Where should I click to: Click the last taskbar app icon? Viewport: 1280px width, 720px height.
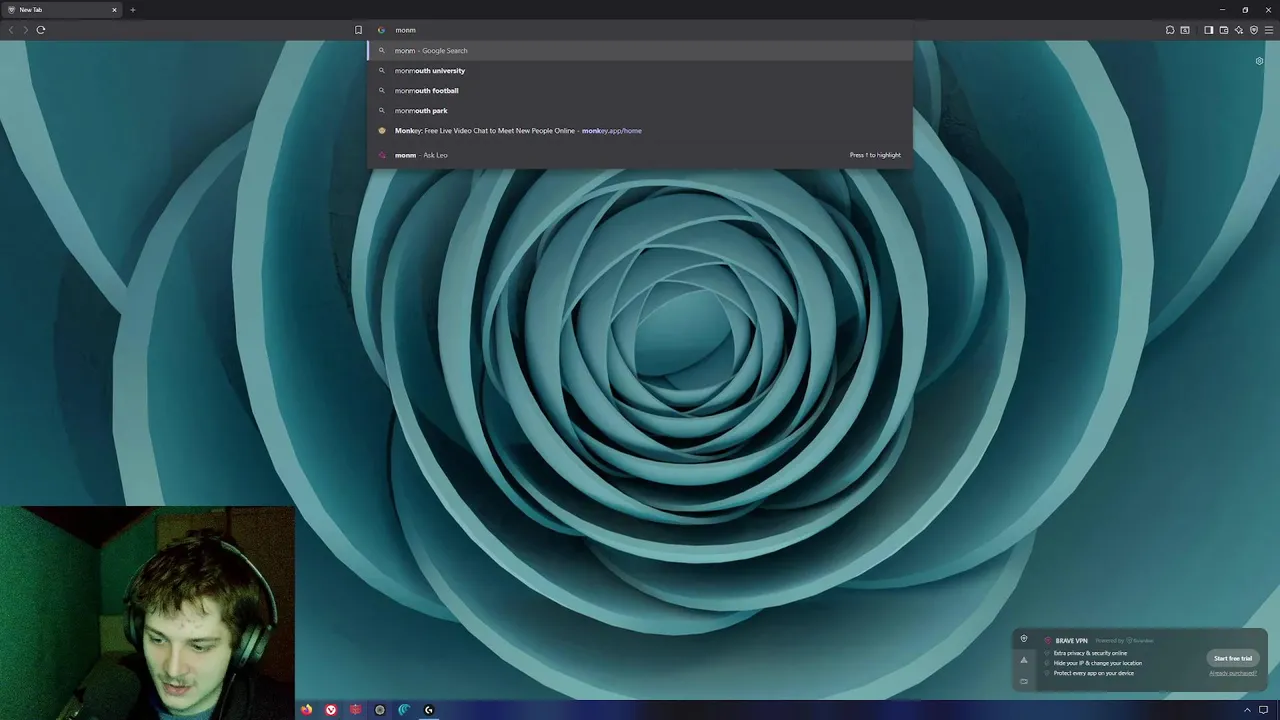coord(429,710)
